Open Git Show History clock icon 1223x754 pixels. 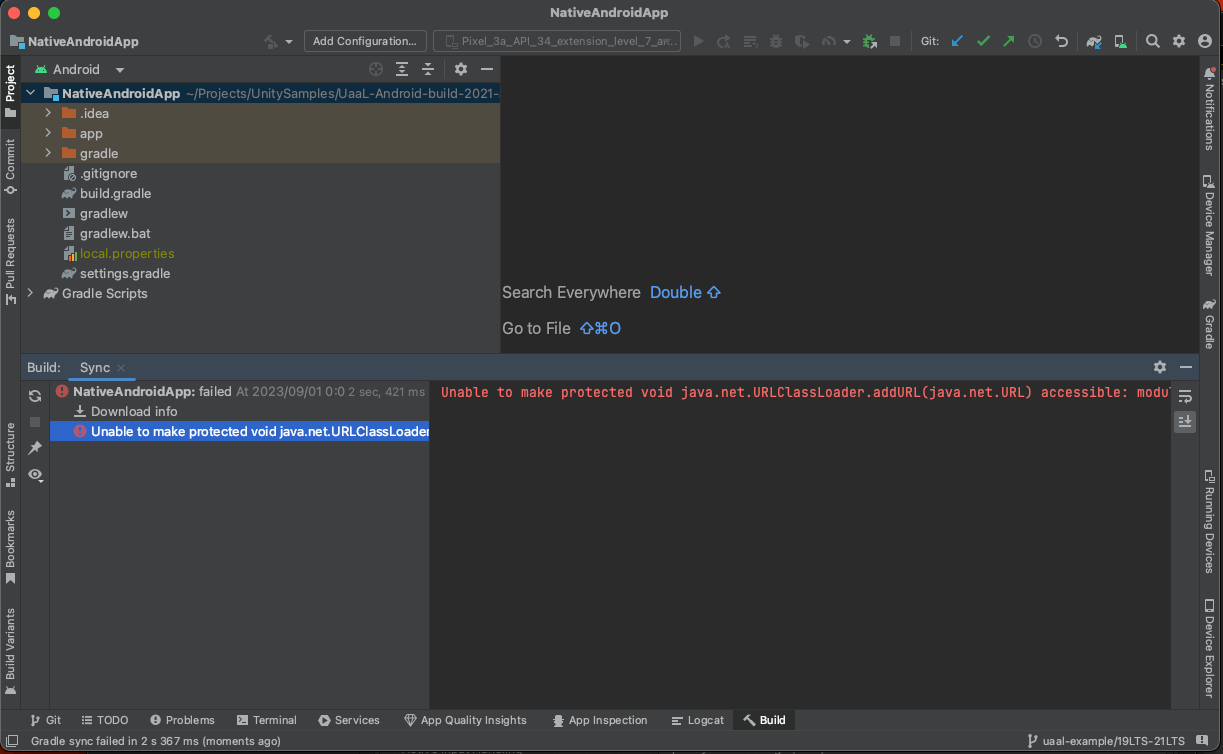tap(1035, 41)
